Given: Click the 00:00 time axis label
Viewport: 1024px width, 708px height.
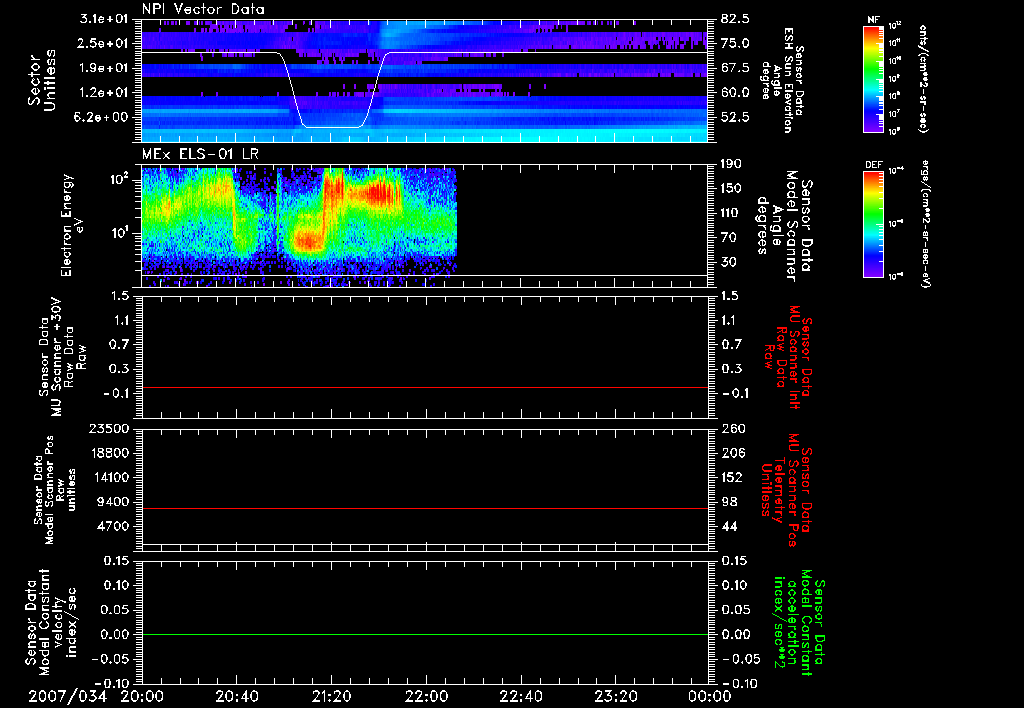Looking at the screenshot, I should [x=709, y=696].
